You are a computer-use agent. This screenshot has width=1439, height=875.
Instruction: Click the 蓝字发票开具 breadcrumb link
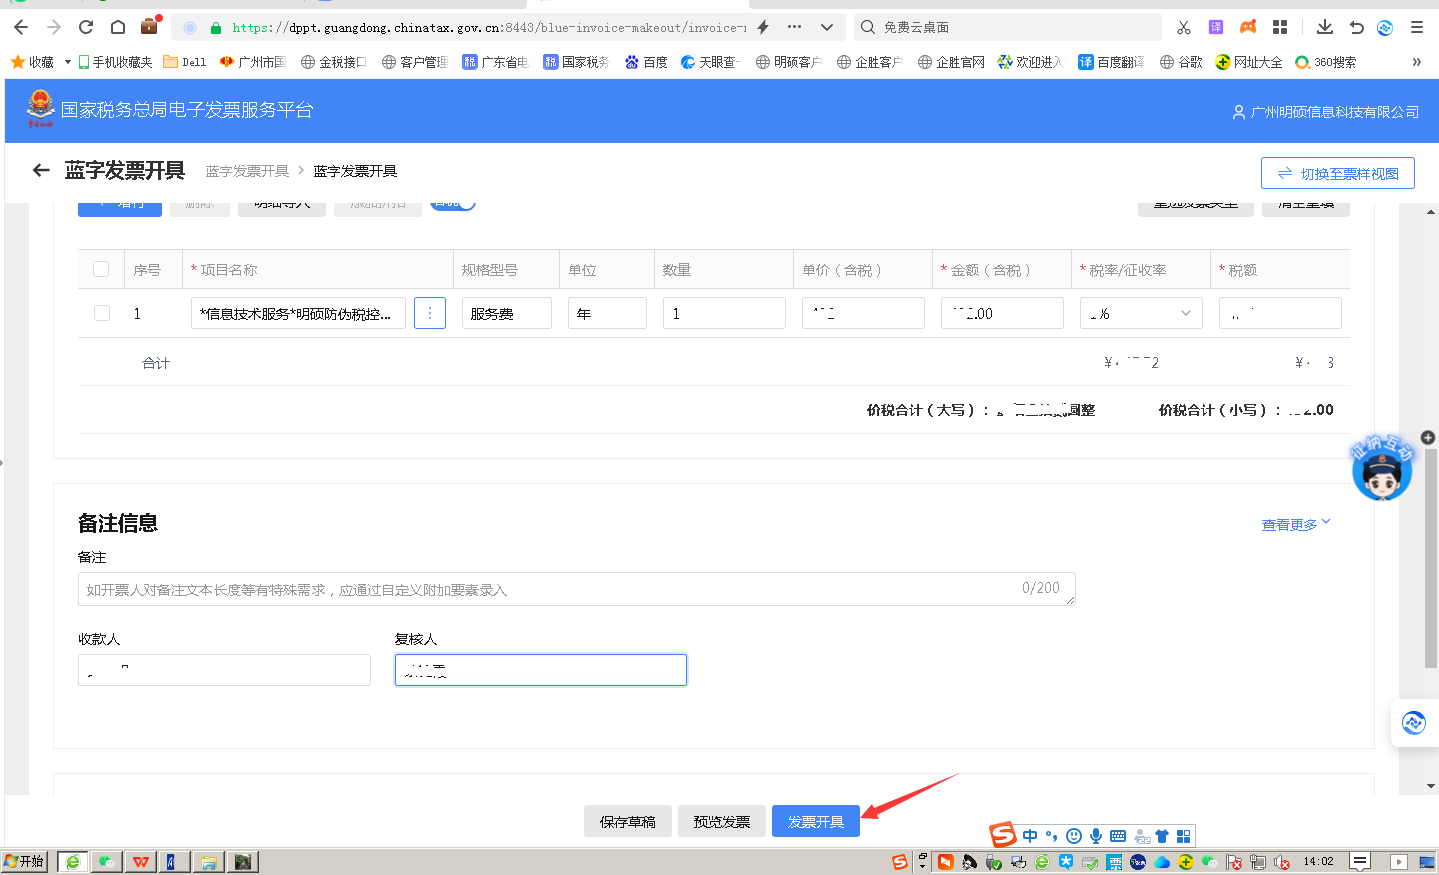point(247,171)
